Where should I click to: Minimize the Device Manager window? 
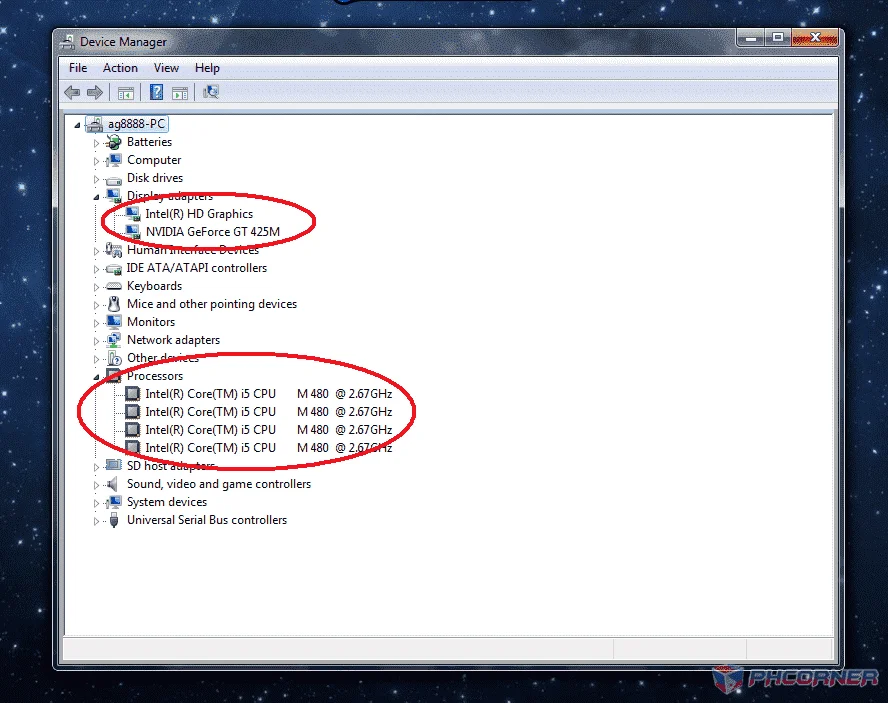[x=751, y=38]
